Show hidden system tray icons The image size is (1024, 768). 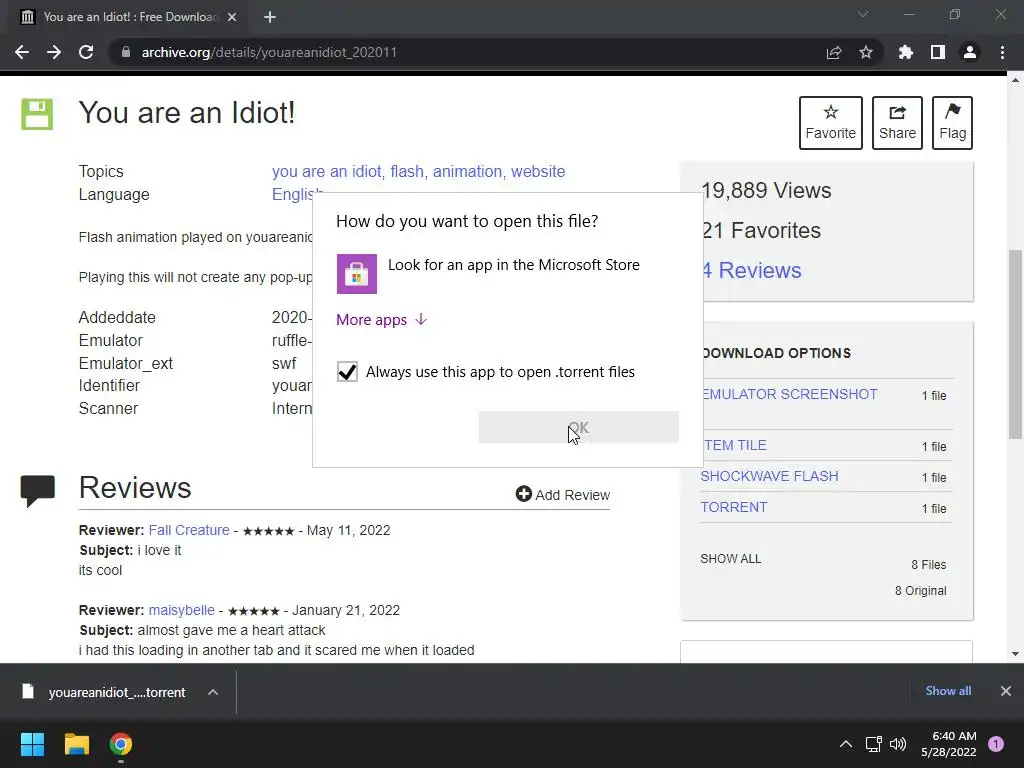(x=846, y=744)
